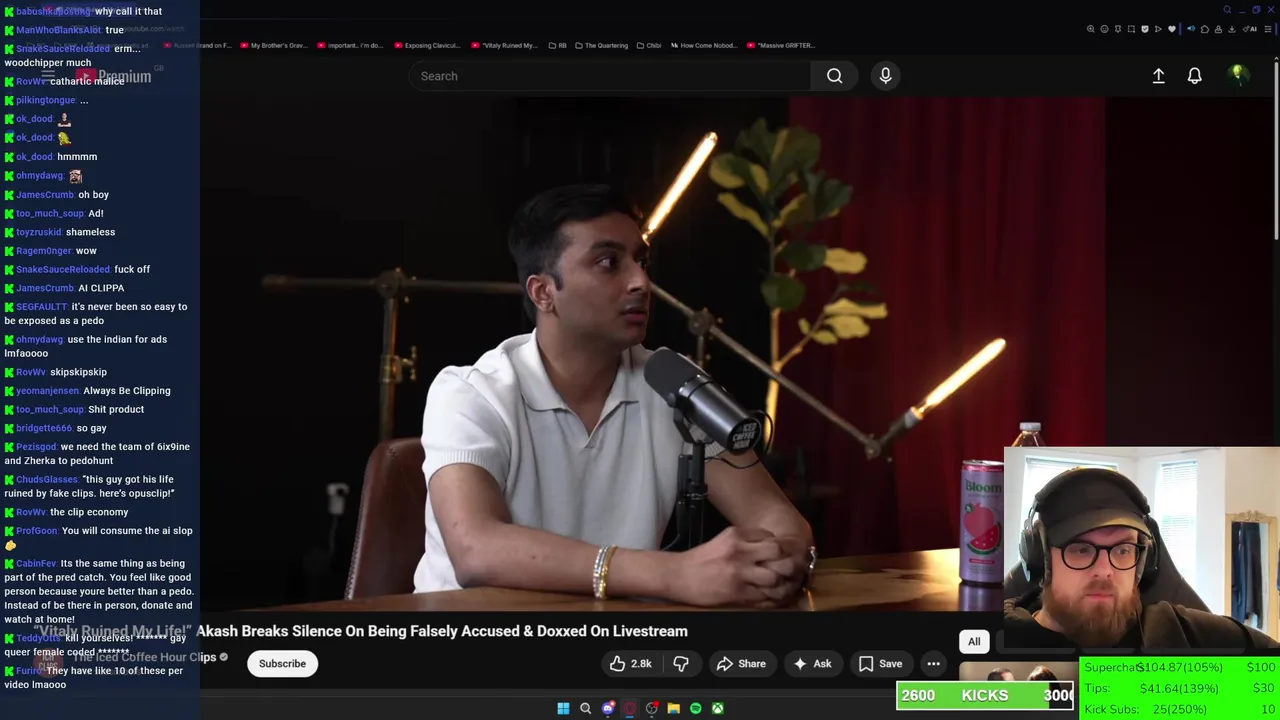Click the blue speaker tab audio icon
This screenshot has height=720, width=1280.
click(1191, 29)
